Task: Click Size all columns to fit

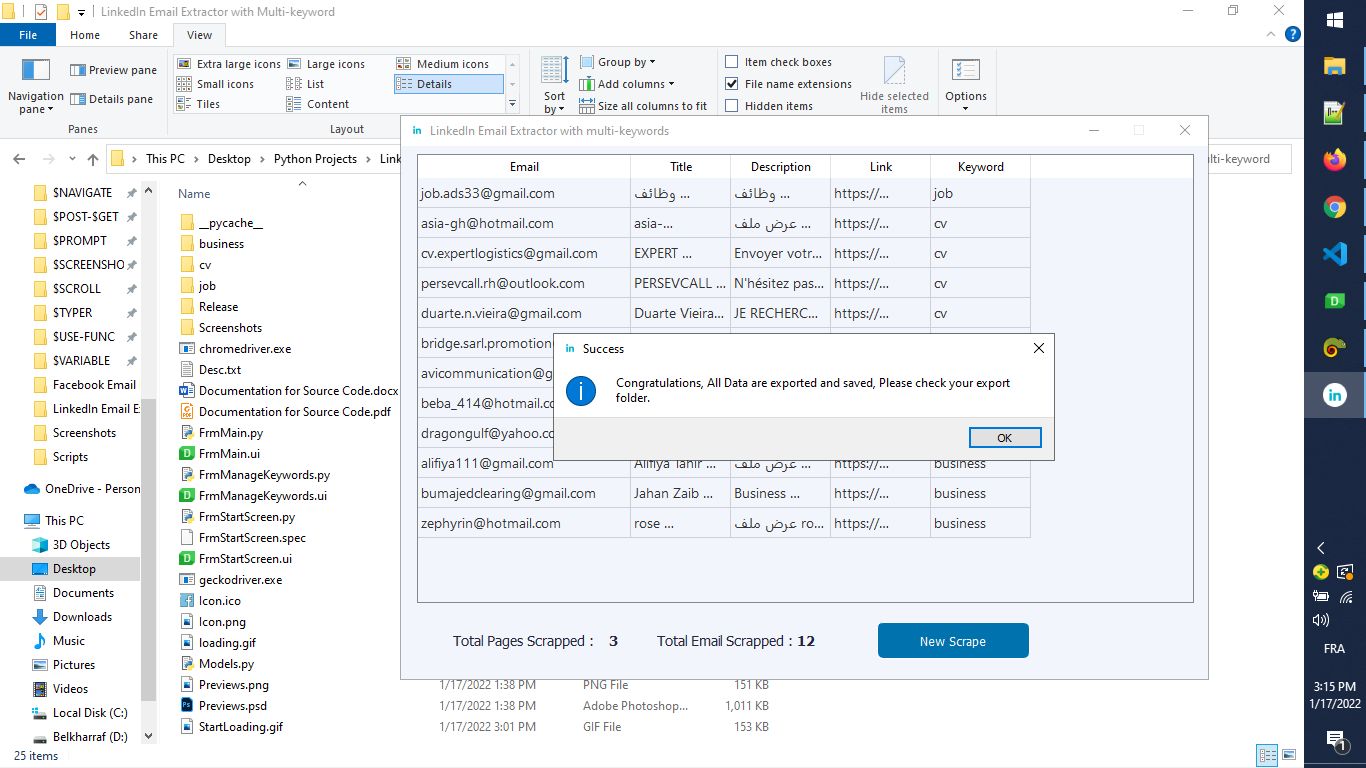Action: tap(644, 106)
